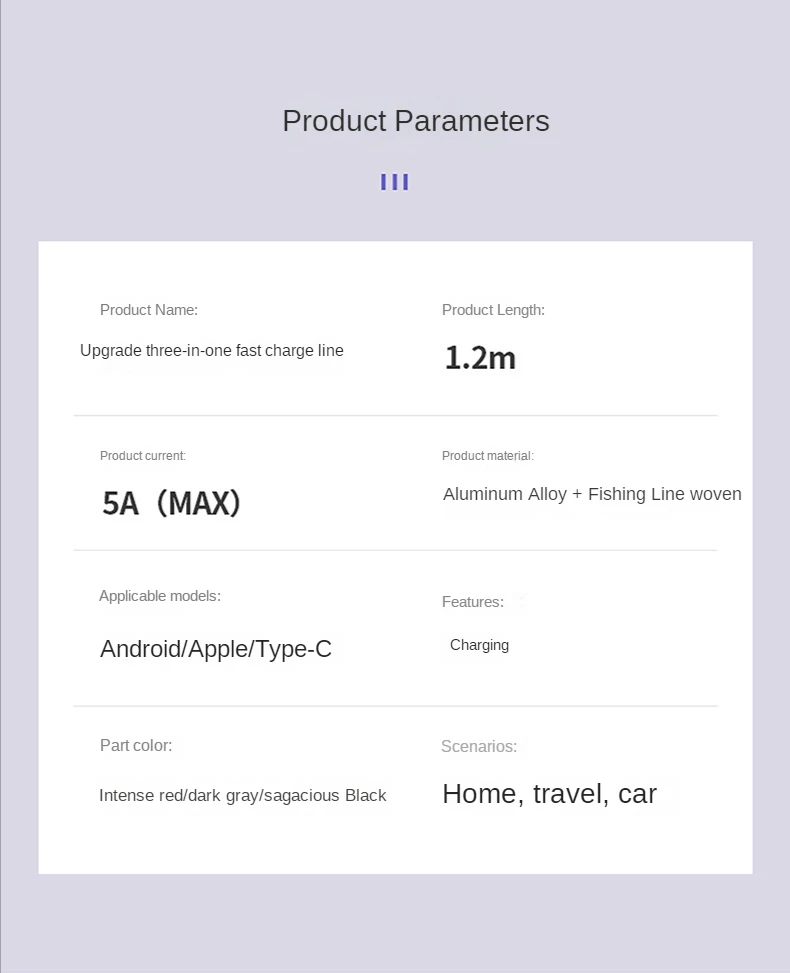
Task: Select the Product Length label
Action: click(x=493, y=310)
